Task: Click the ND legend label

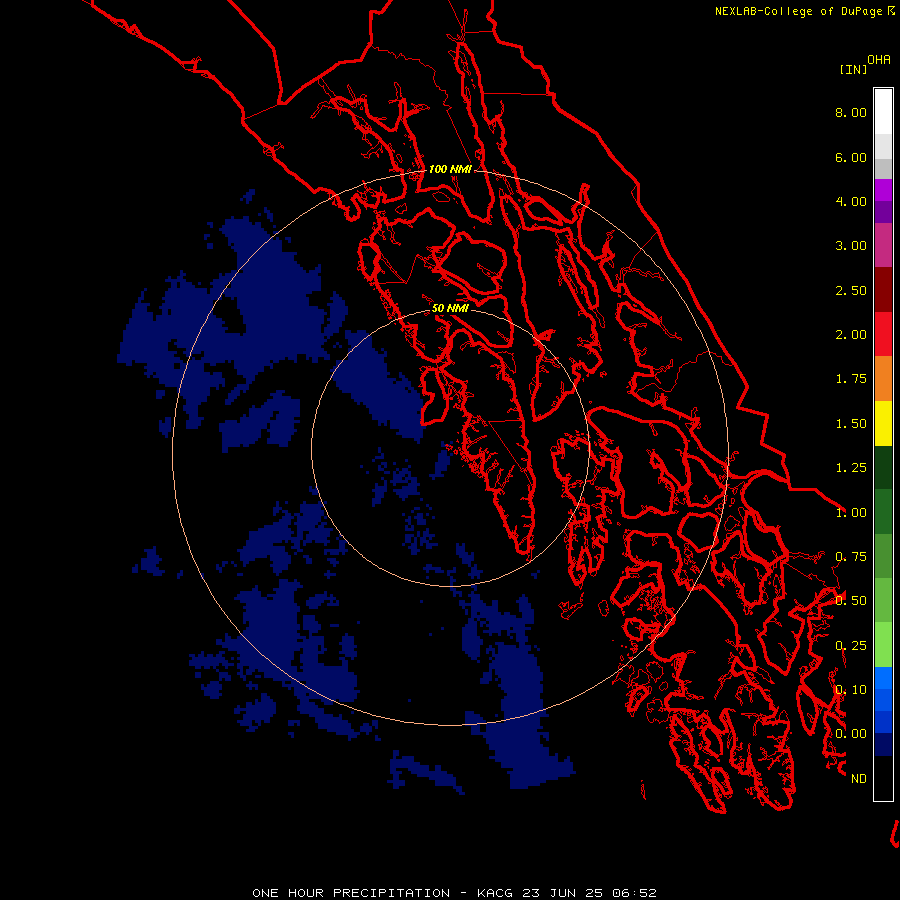Action: coord(859,779)
